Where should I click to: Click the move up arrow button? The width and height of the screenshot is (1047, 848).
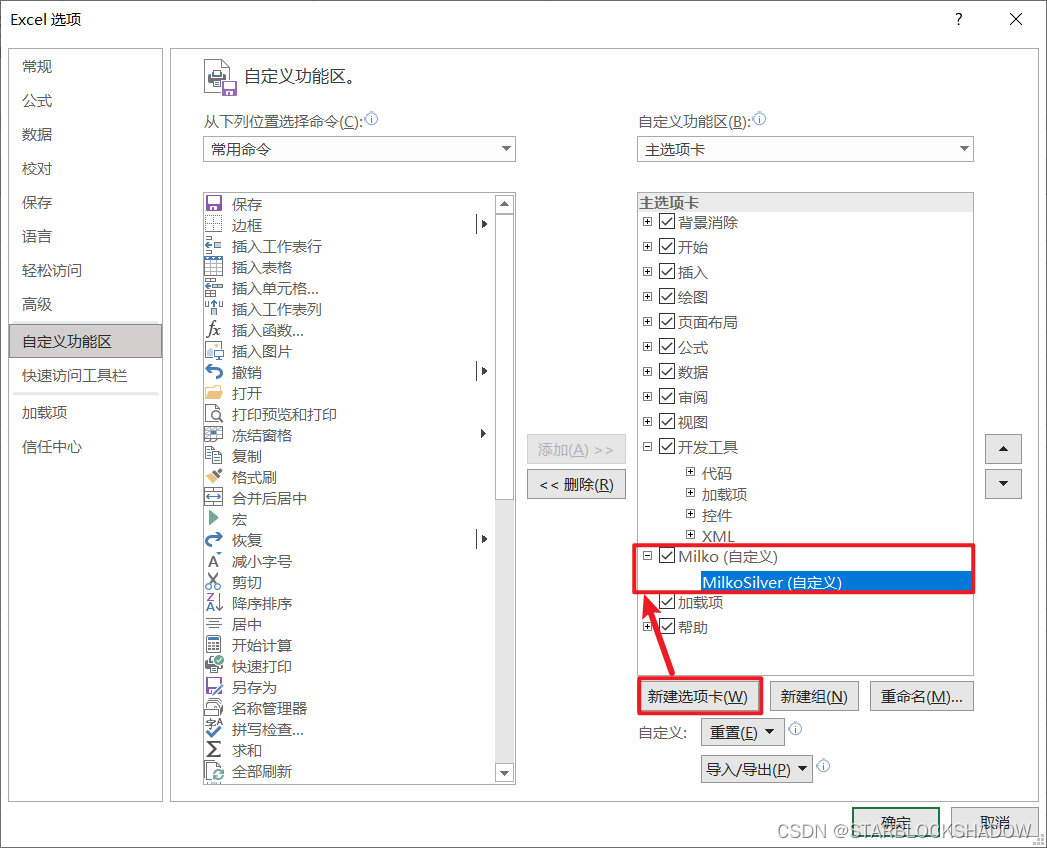click(x=1003, y=449)
